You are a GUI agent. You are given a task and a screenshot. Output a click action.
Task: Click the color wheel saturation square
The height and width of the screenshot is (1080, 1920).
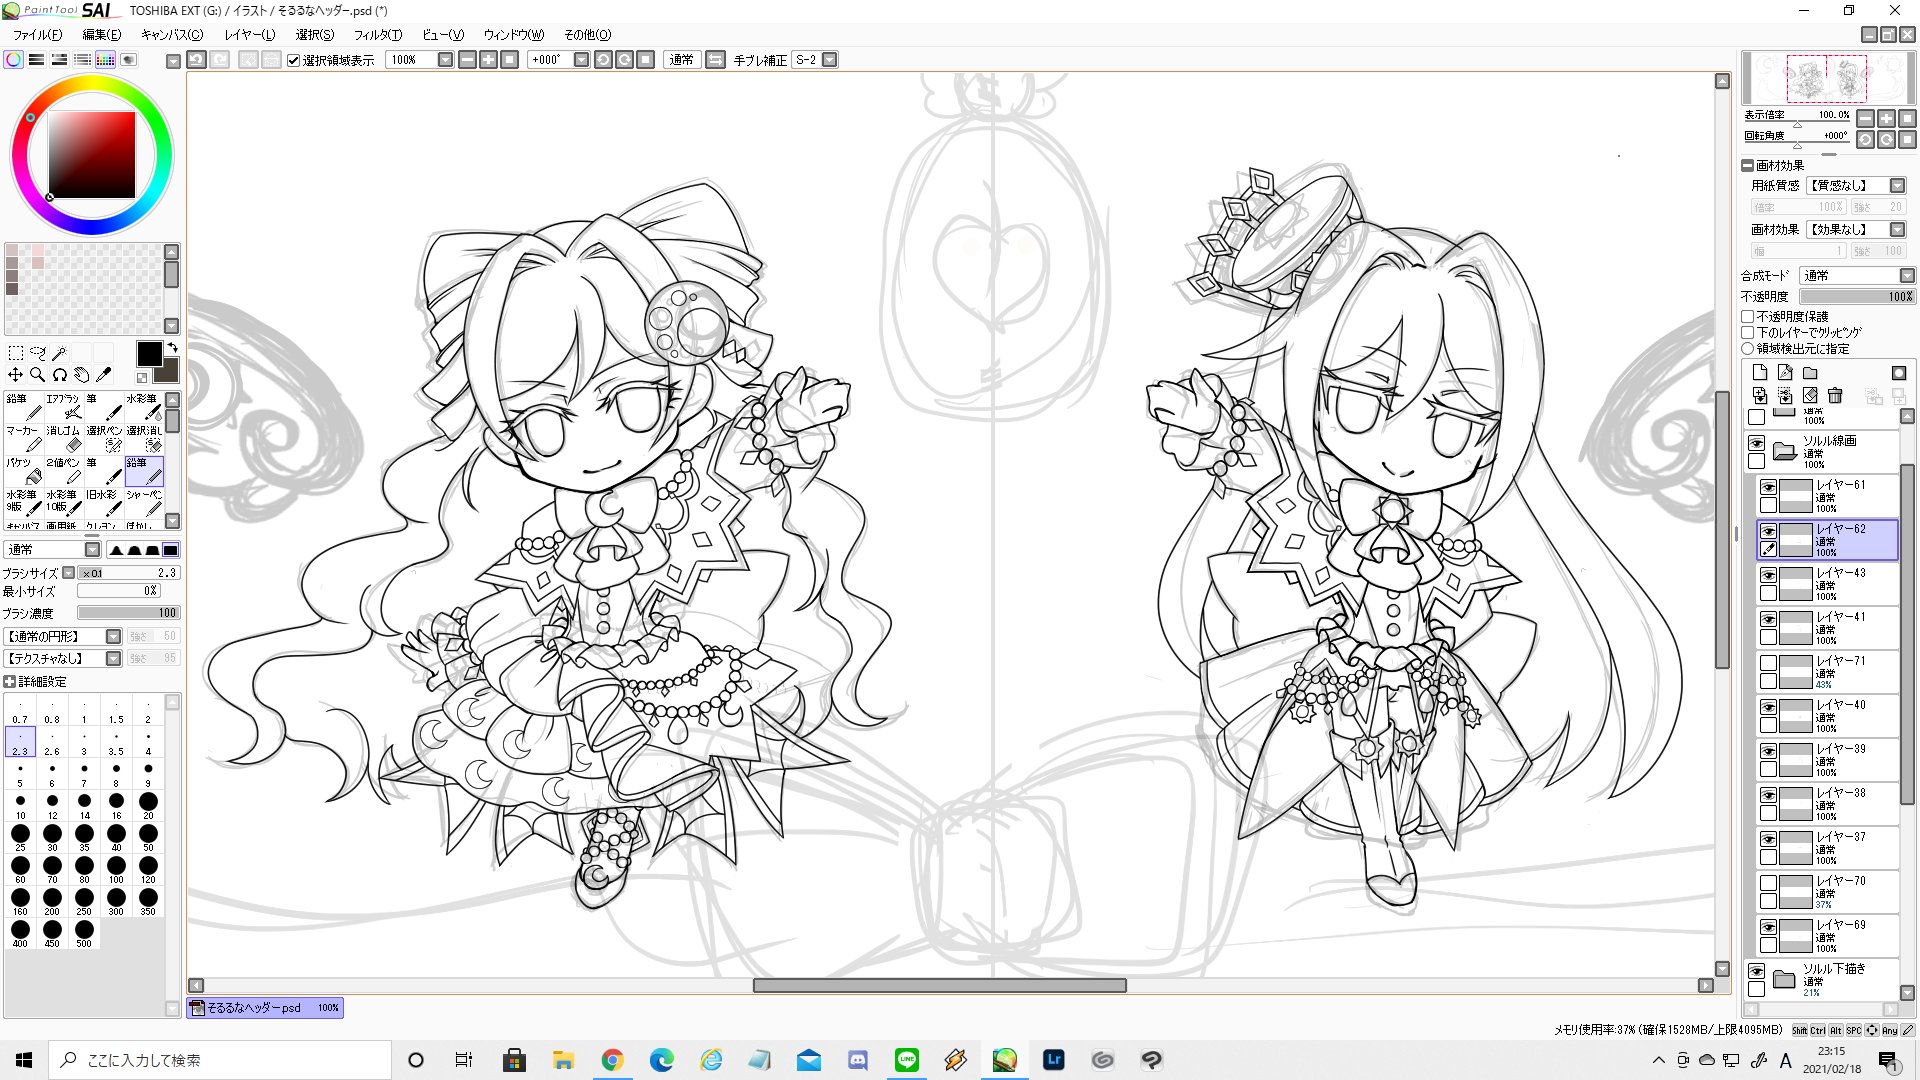click(x=92, y=155)
